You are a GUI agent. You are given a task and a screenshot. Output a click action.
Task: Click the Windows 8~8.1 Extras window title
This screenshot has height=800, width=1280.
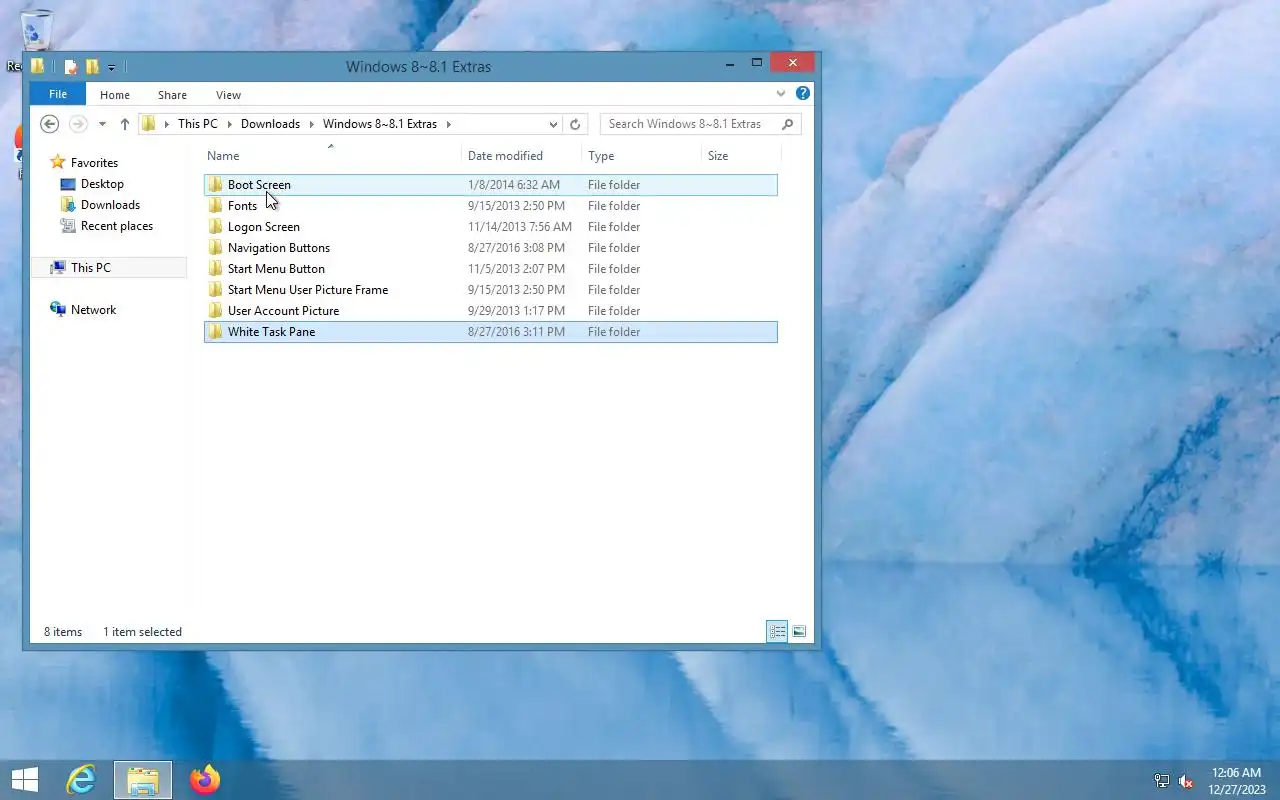point(418,67)
